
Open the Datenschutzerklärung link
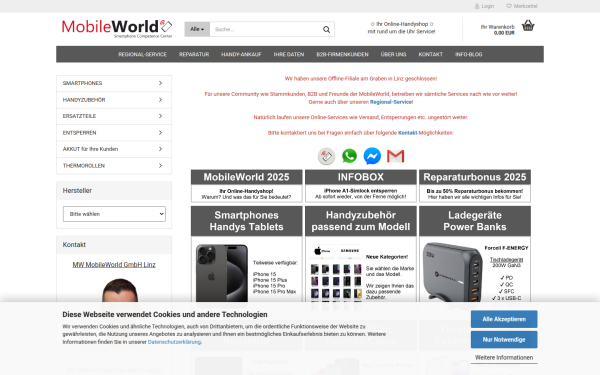pyautogui.click(x=174, y=342)
